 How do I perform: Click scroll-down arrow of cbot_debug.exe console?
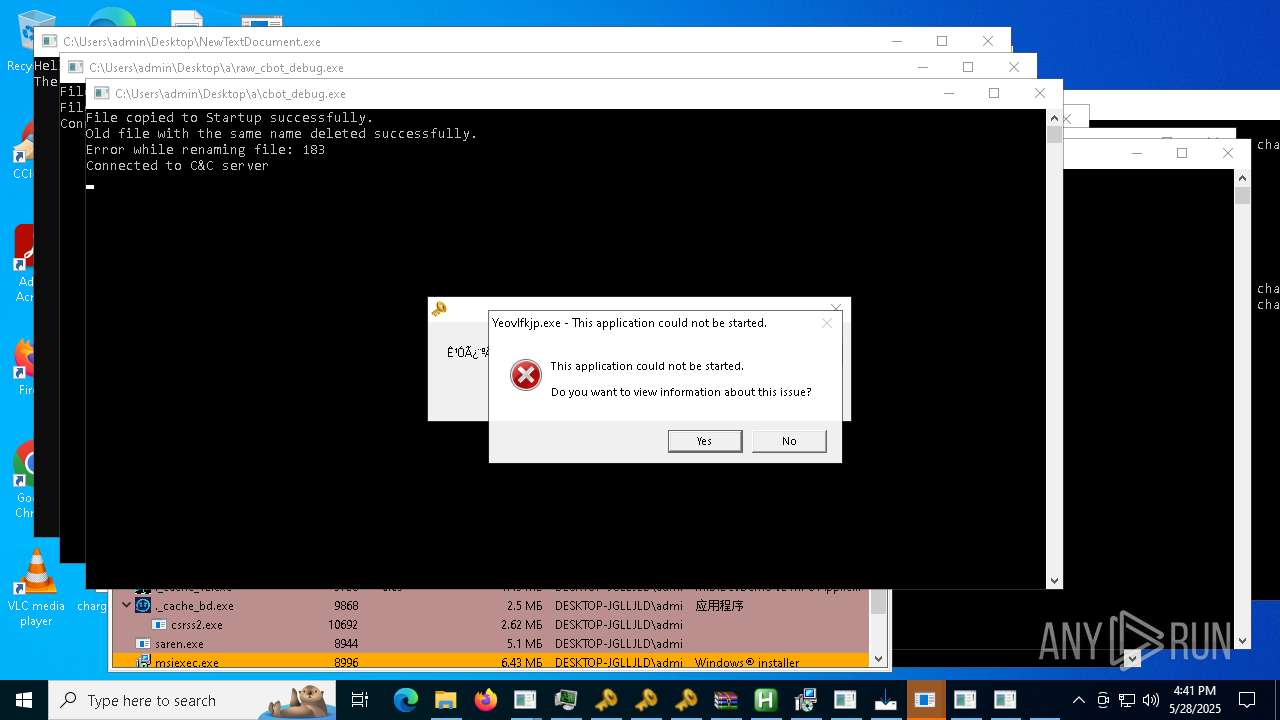[1054, 580]
